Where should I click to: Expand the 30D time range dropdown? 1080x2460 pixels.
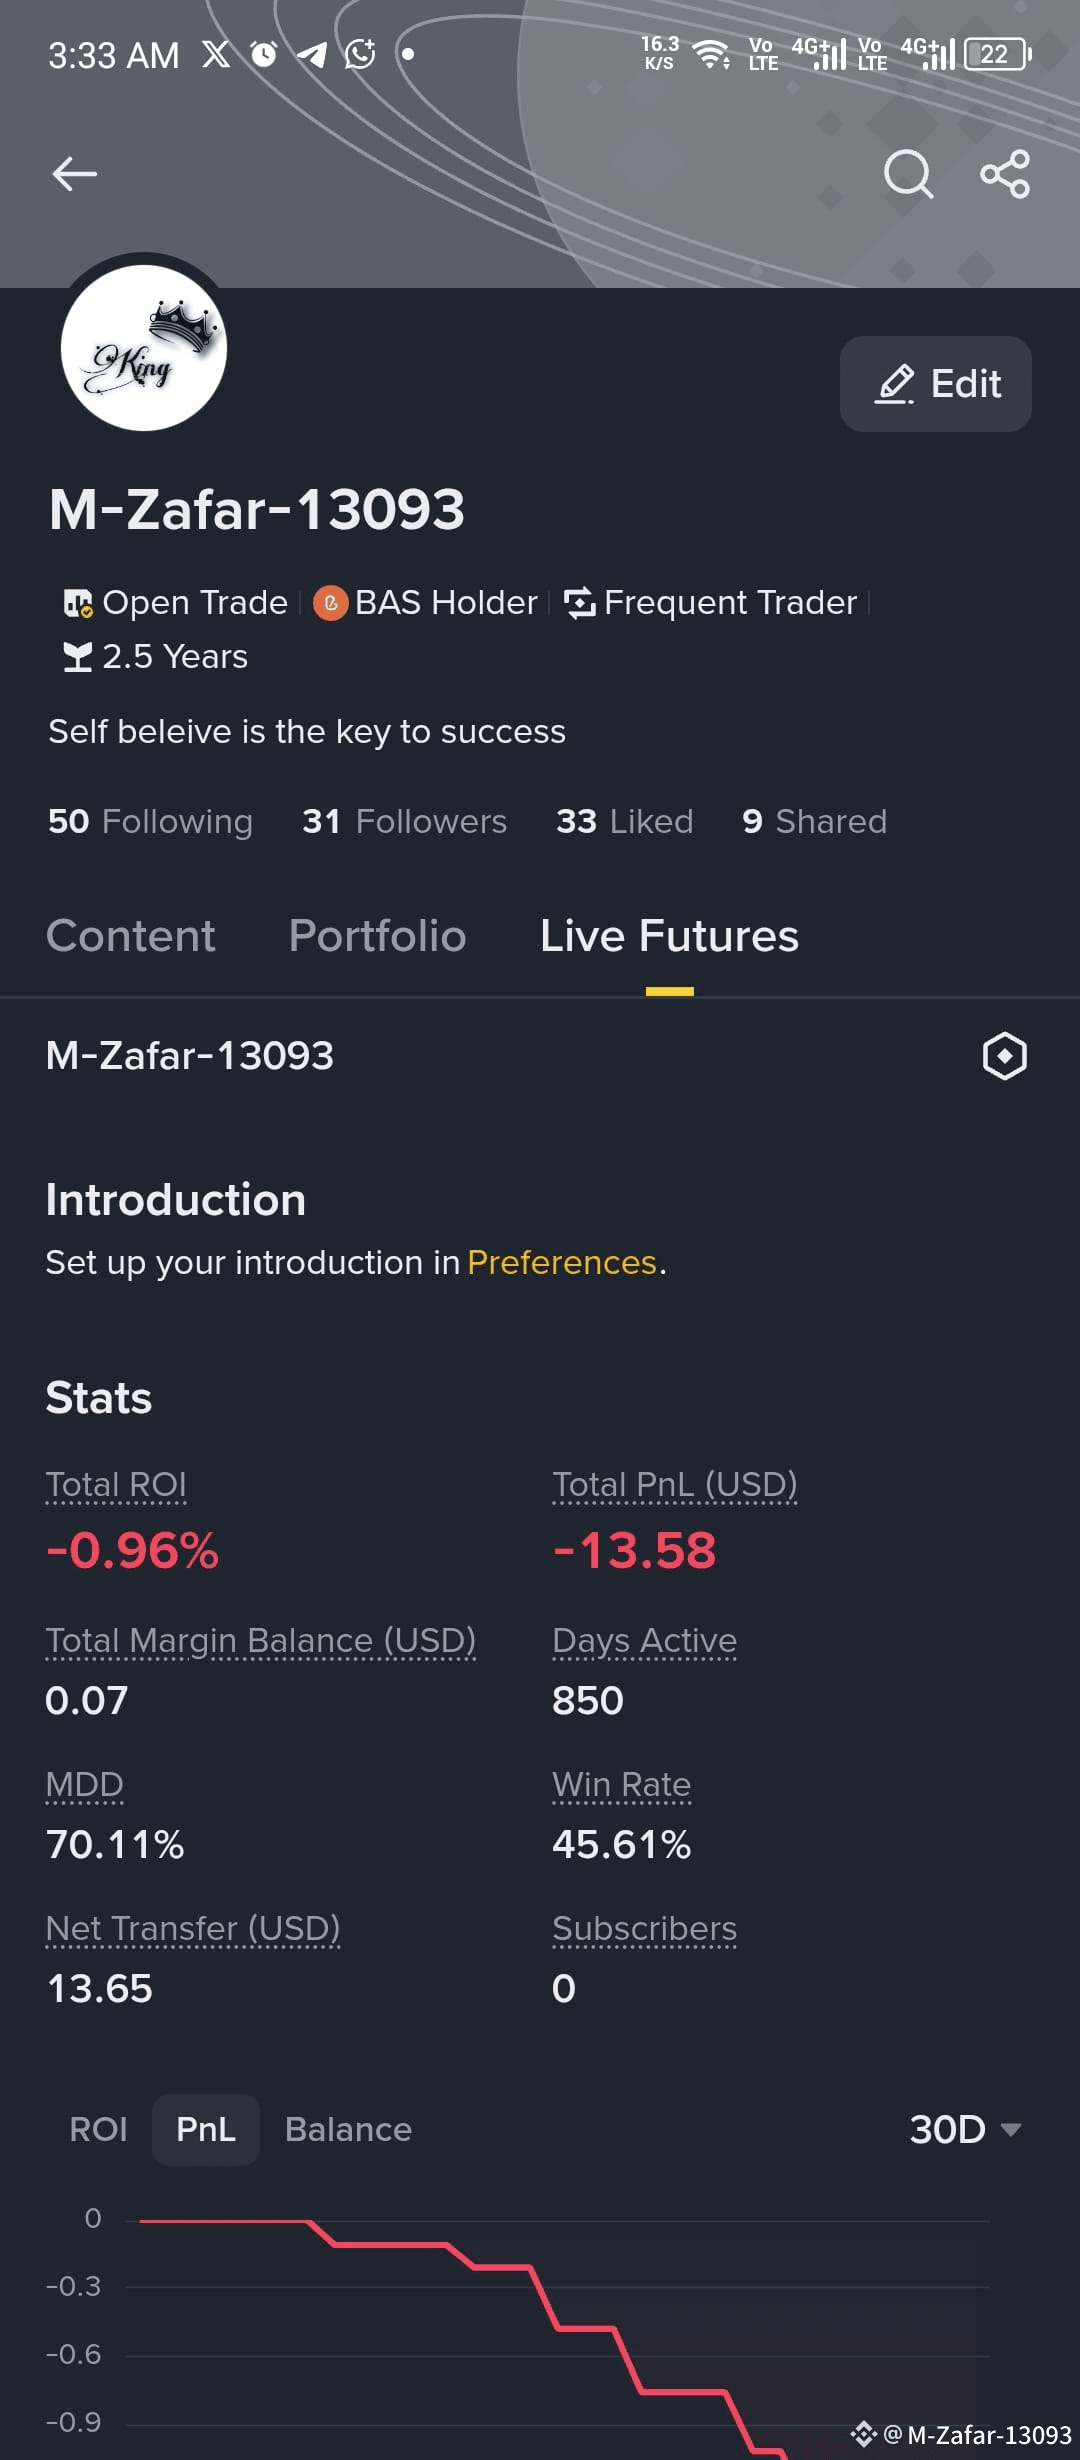[x=965, y=2129]
